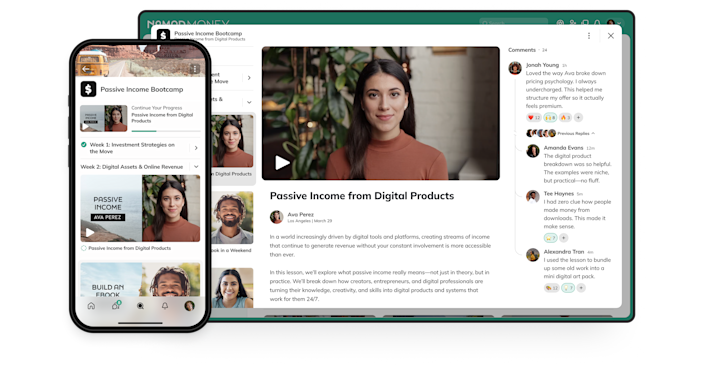The width and height of the screenshot is (720, 365).
Task: Click the lesson title Passive Income from Digital Products
Action: pos(362,196)
